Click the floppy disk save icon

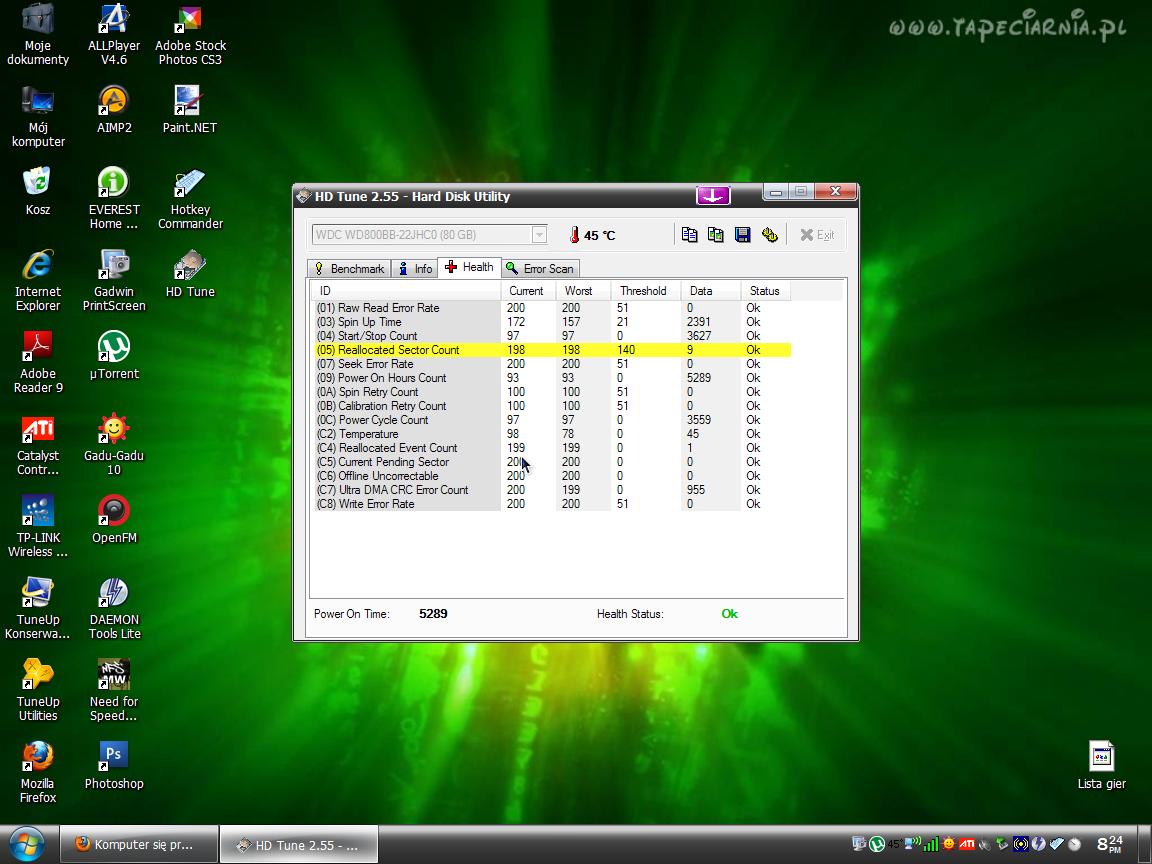pos(743,235)
